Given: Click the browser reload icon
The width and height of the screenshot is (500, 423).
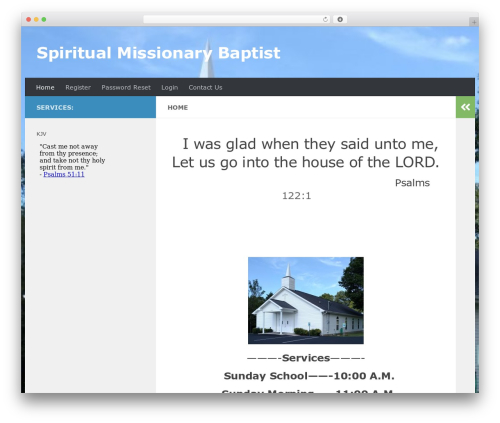Looking at the screenshot, I should click(325, 20).
